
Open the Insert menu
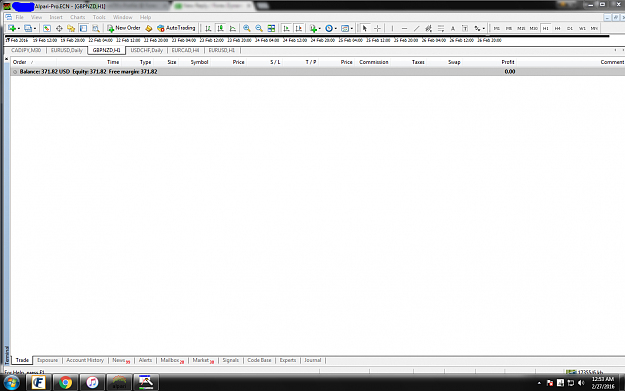56,17
